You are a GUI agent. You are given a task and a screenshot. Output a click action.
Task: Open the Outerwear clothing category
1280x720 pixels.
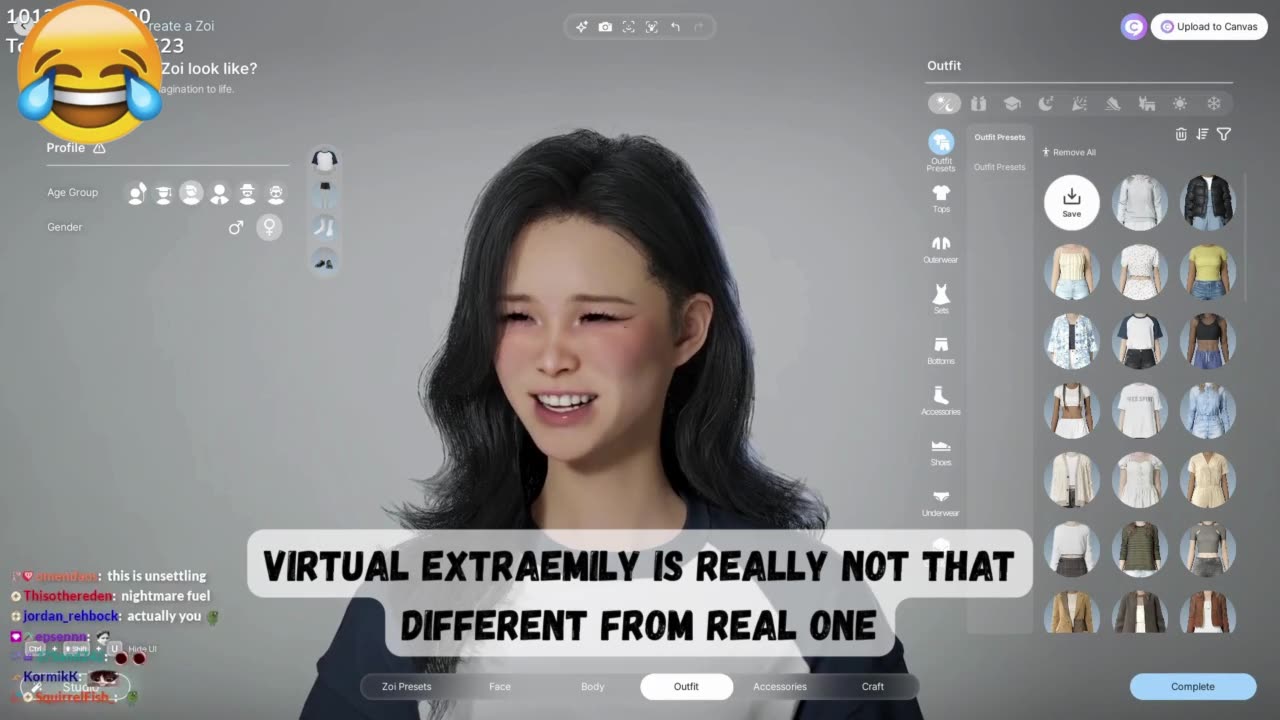(x=941, y=250)
